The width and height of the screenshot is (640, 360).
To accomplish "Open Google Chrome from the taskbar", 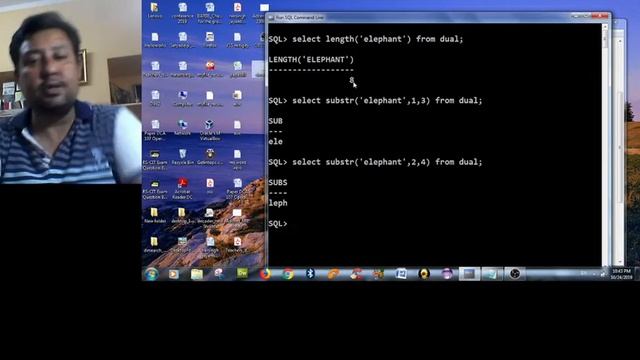I will click(x=288, y=274).
